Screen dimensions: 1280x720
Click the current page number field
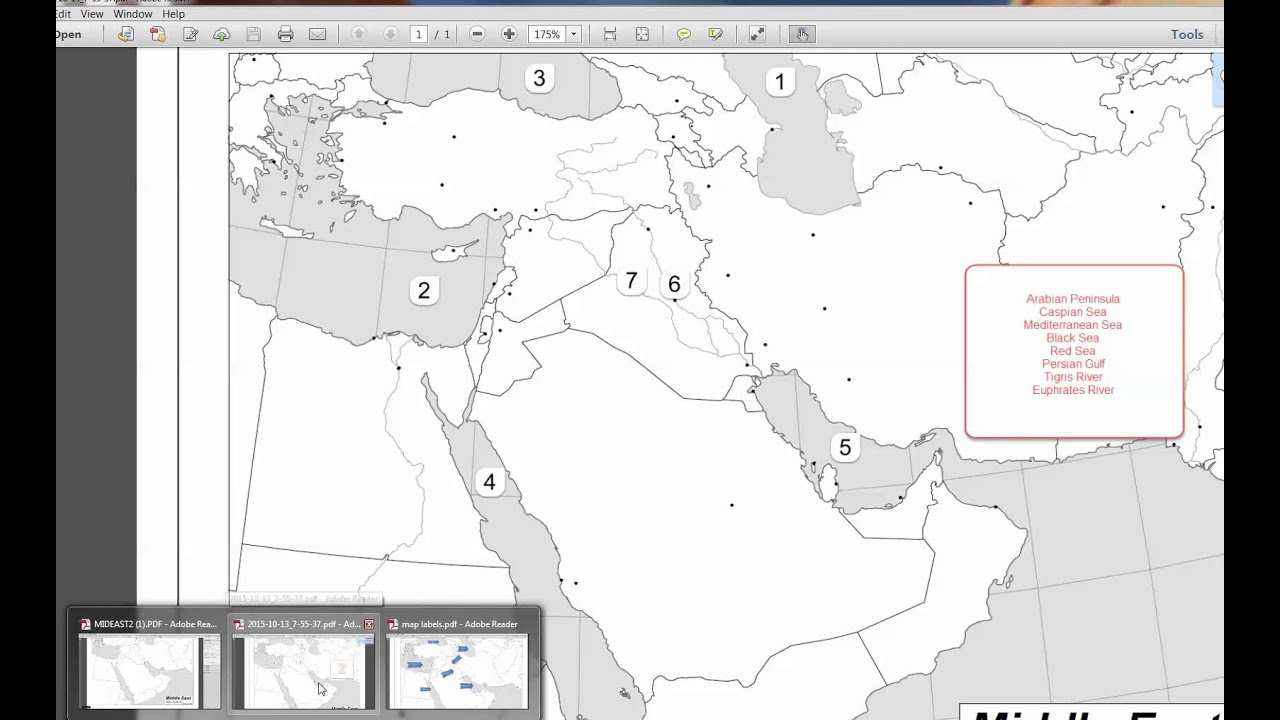click(x=418, y=34)
